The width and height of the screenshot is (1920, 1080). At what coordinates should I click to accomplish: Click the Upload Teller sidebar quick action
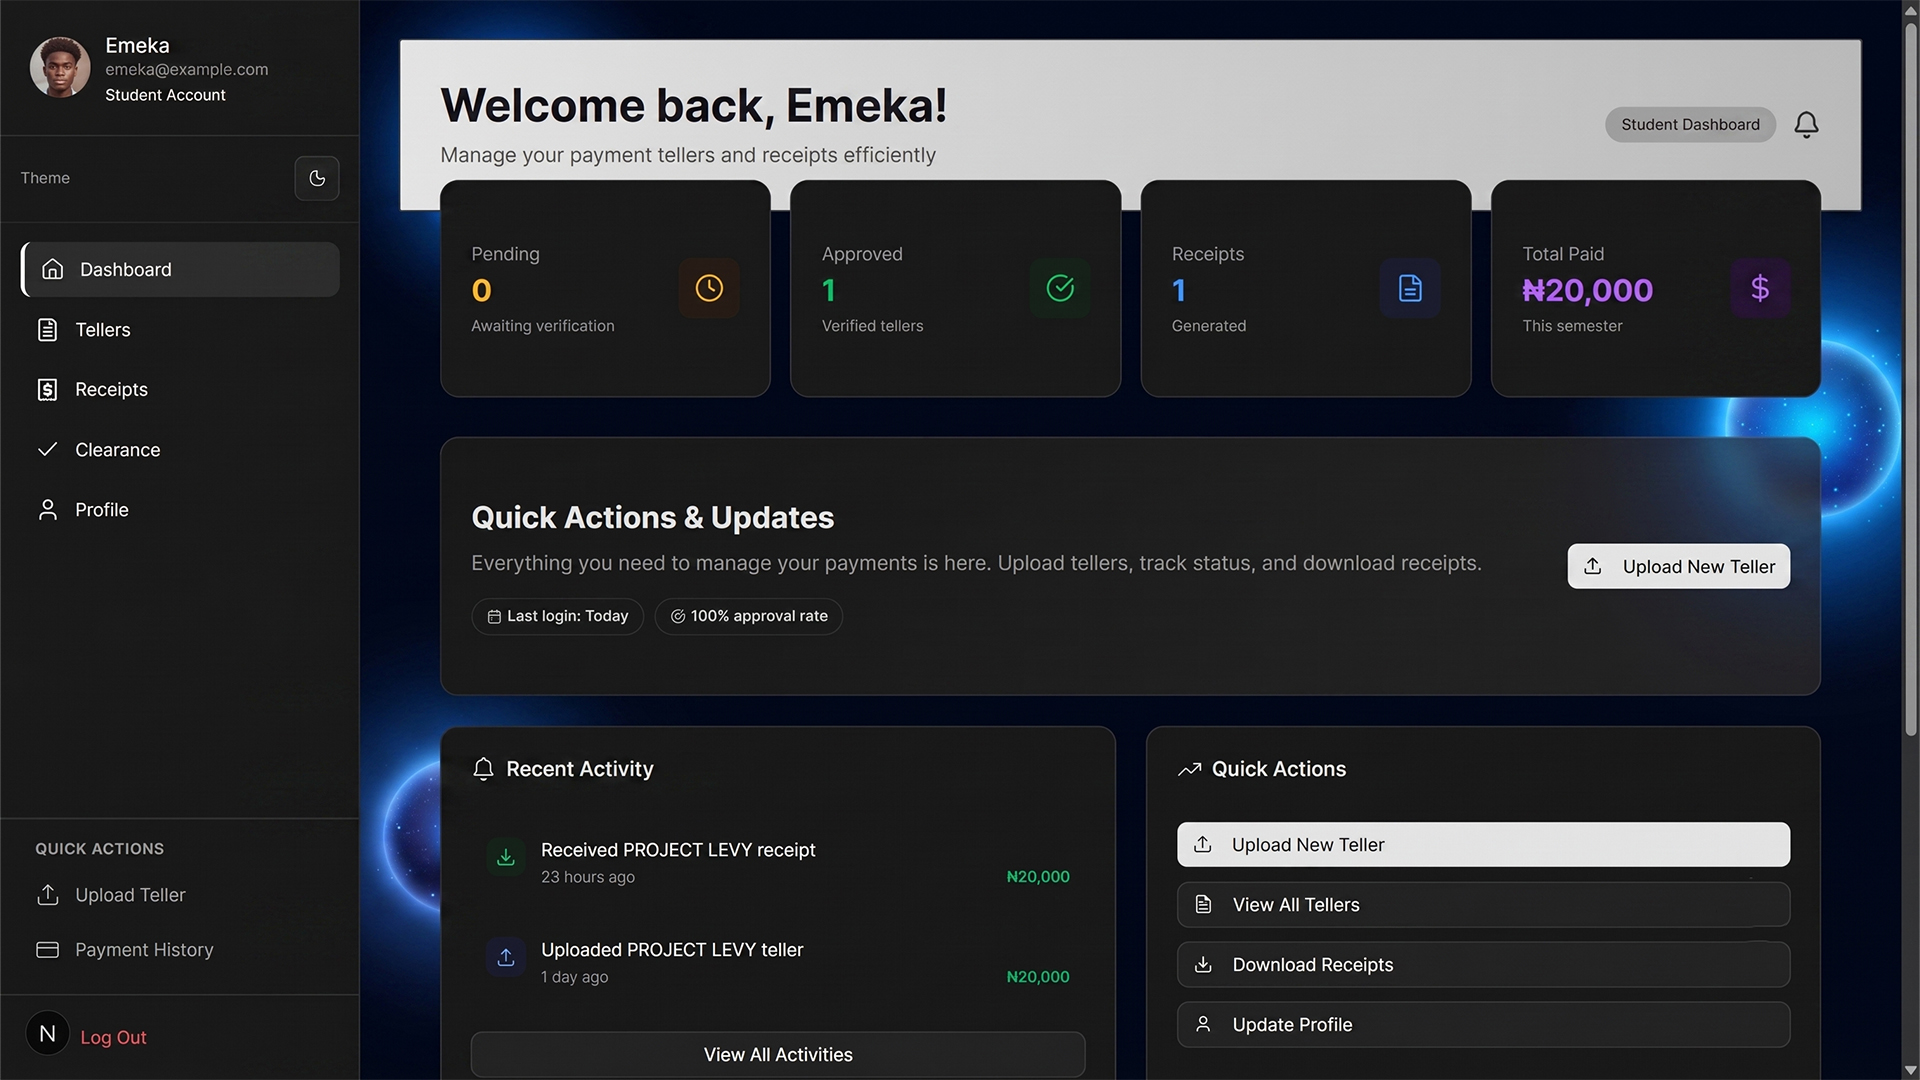(110, 895)
